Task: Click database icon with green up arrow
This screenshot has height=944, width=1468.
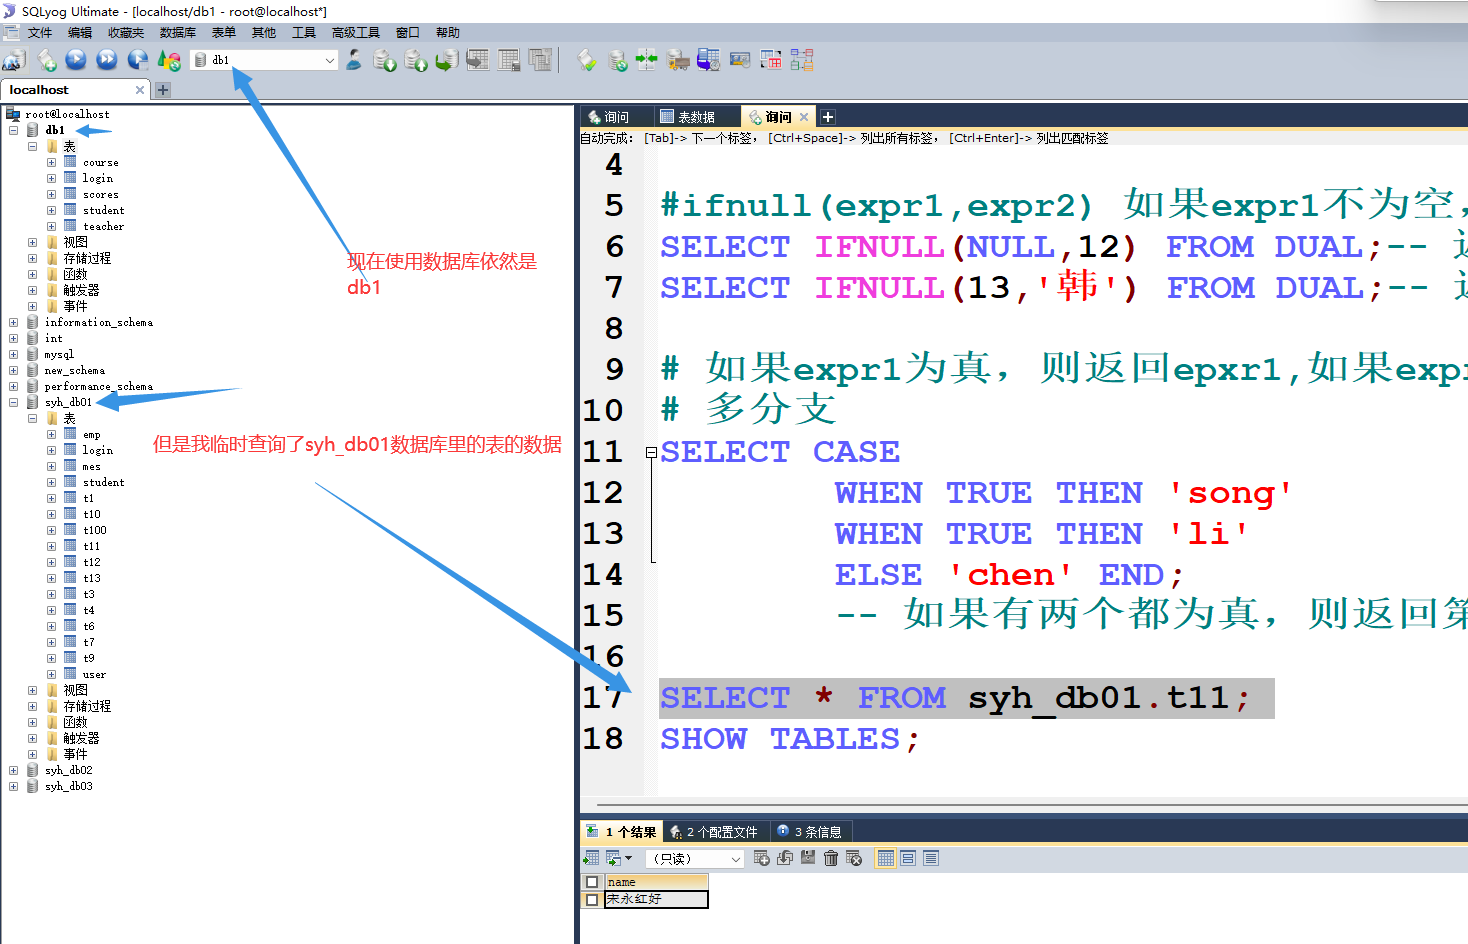Action: [x=416, y=60]
